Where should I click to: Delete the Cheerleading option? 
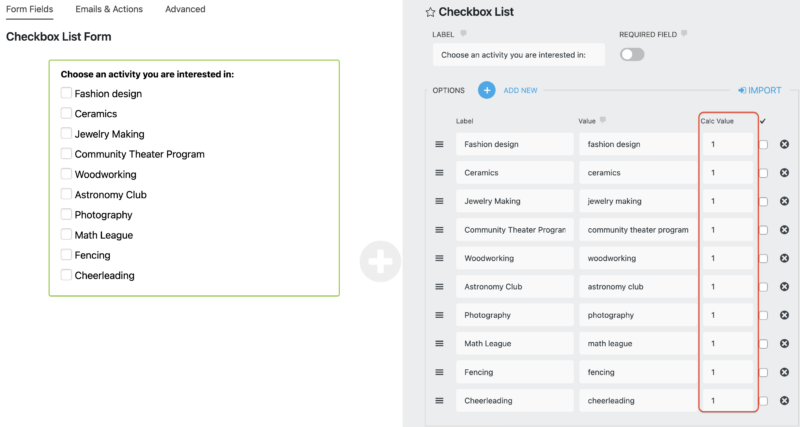(x=785, y=401)
